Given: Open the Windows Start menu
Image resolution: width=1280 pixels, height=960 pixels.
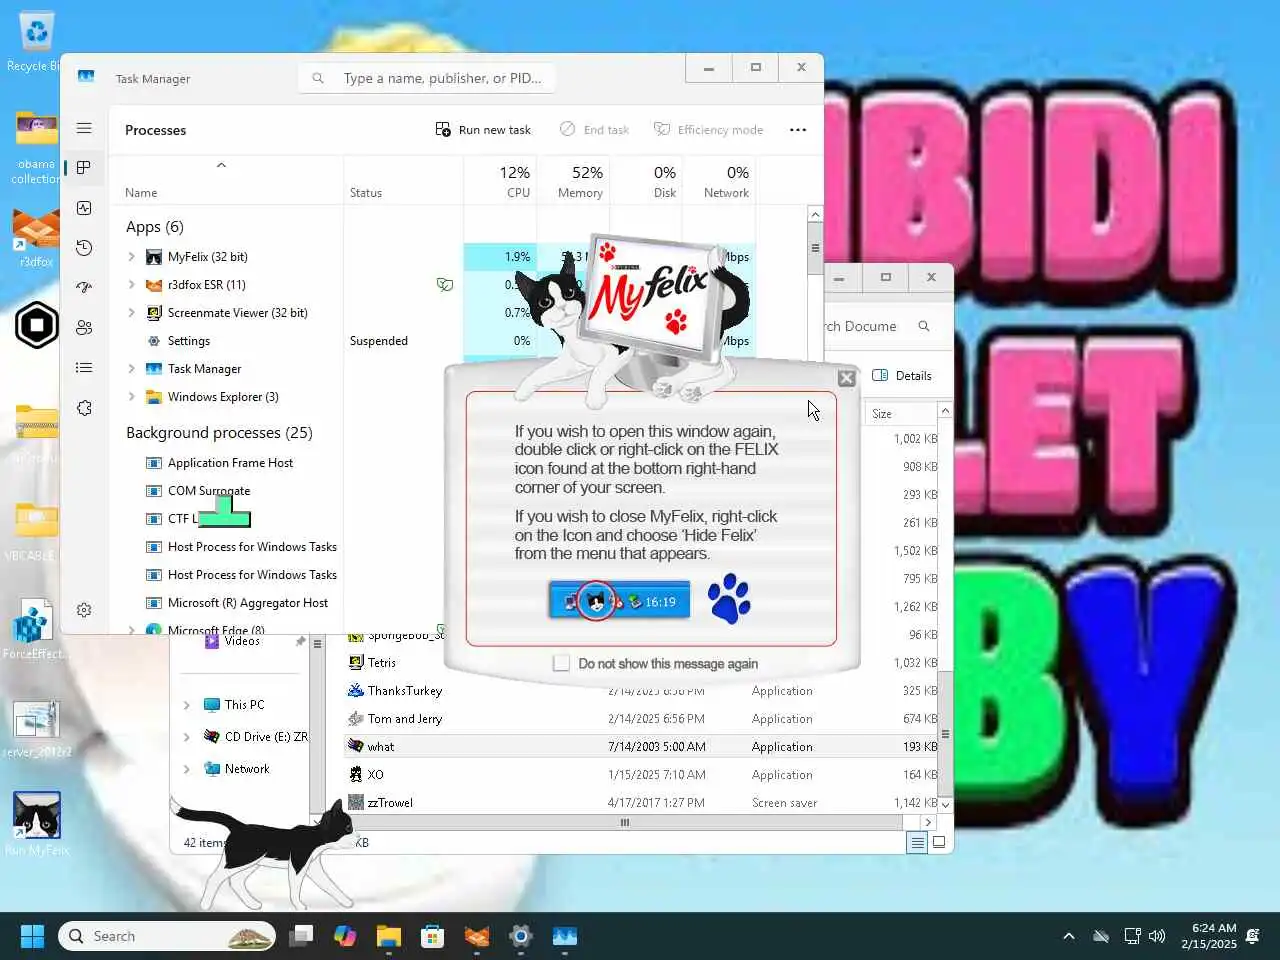Looking at the screenshot, I should click(x=32, y=936).
